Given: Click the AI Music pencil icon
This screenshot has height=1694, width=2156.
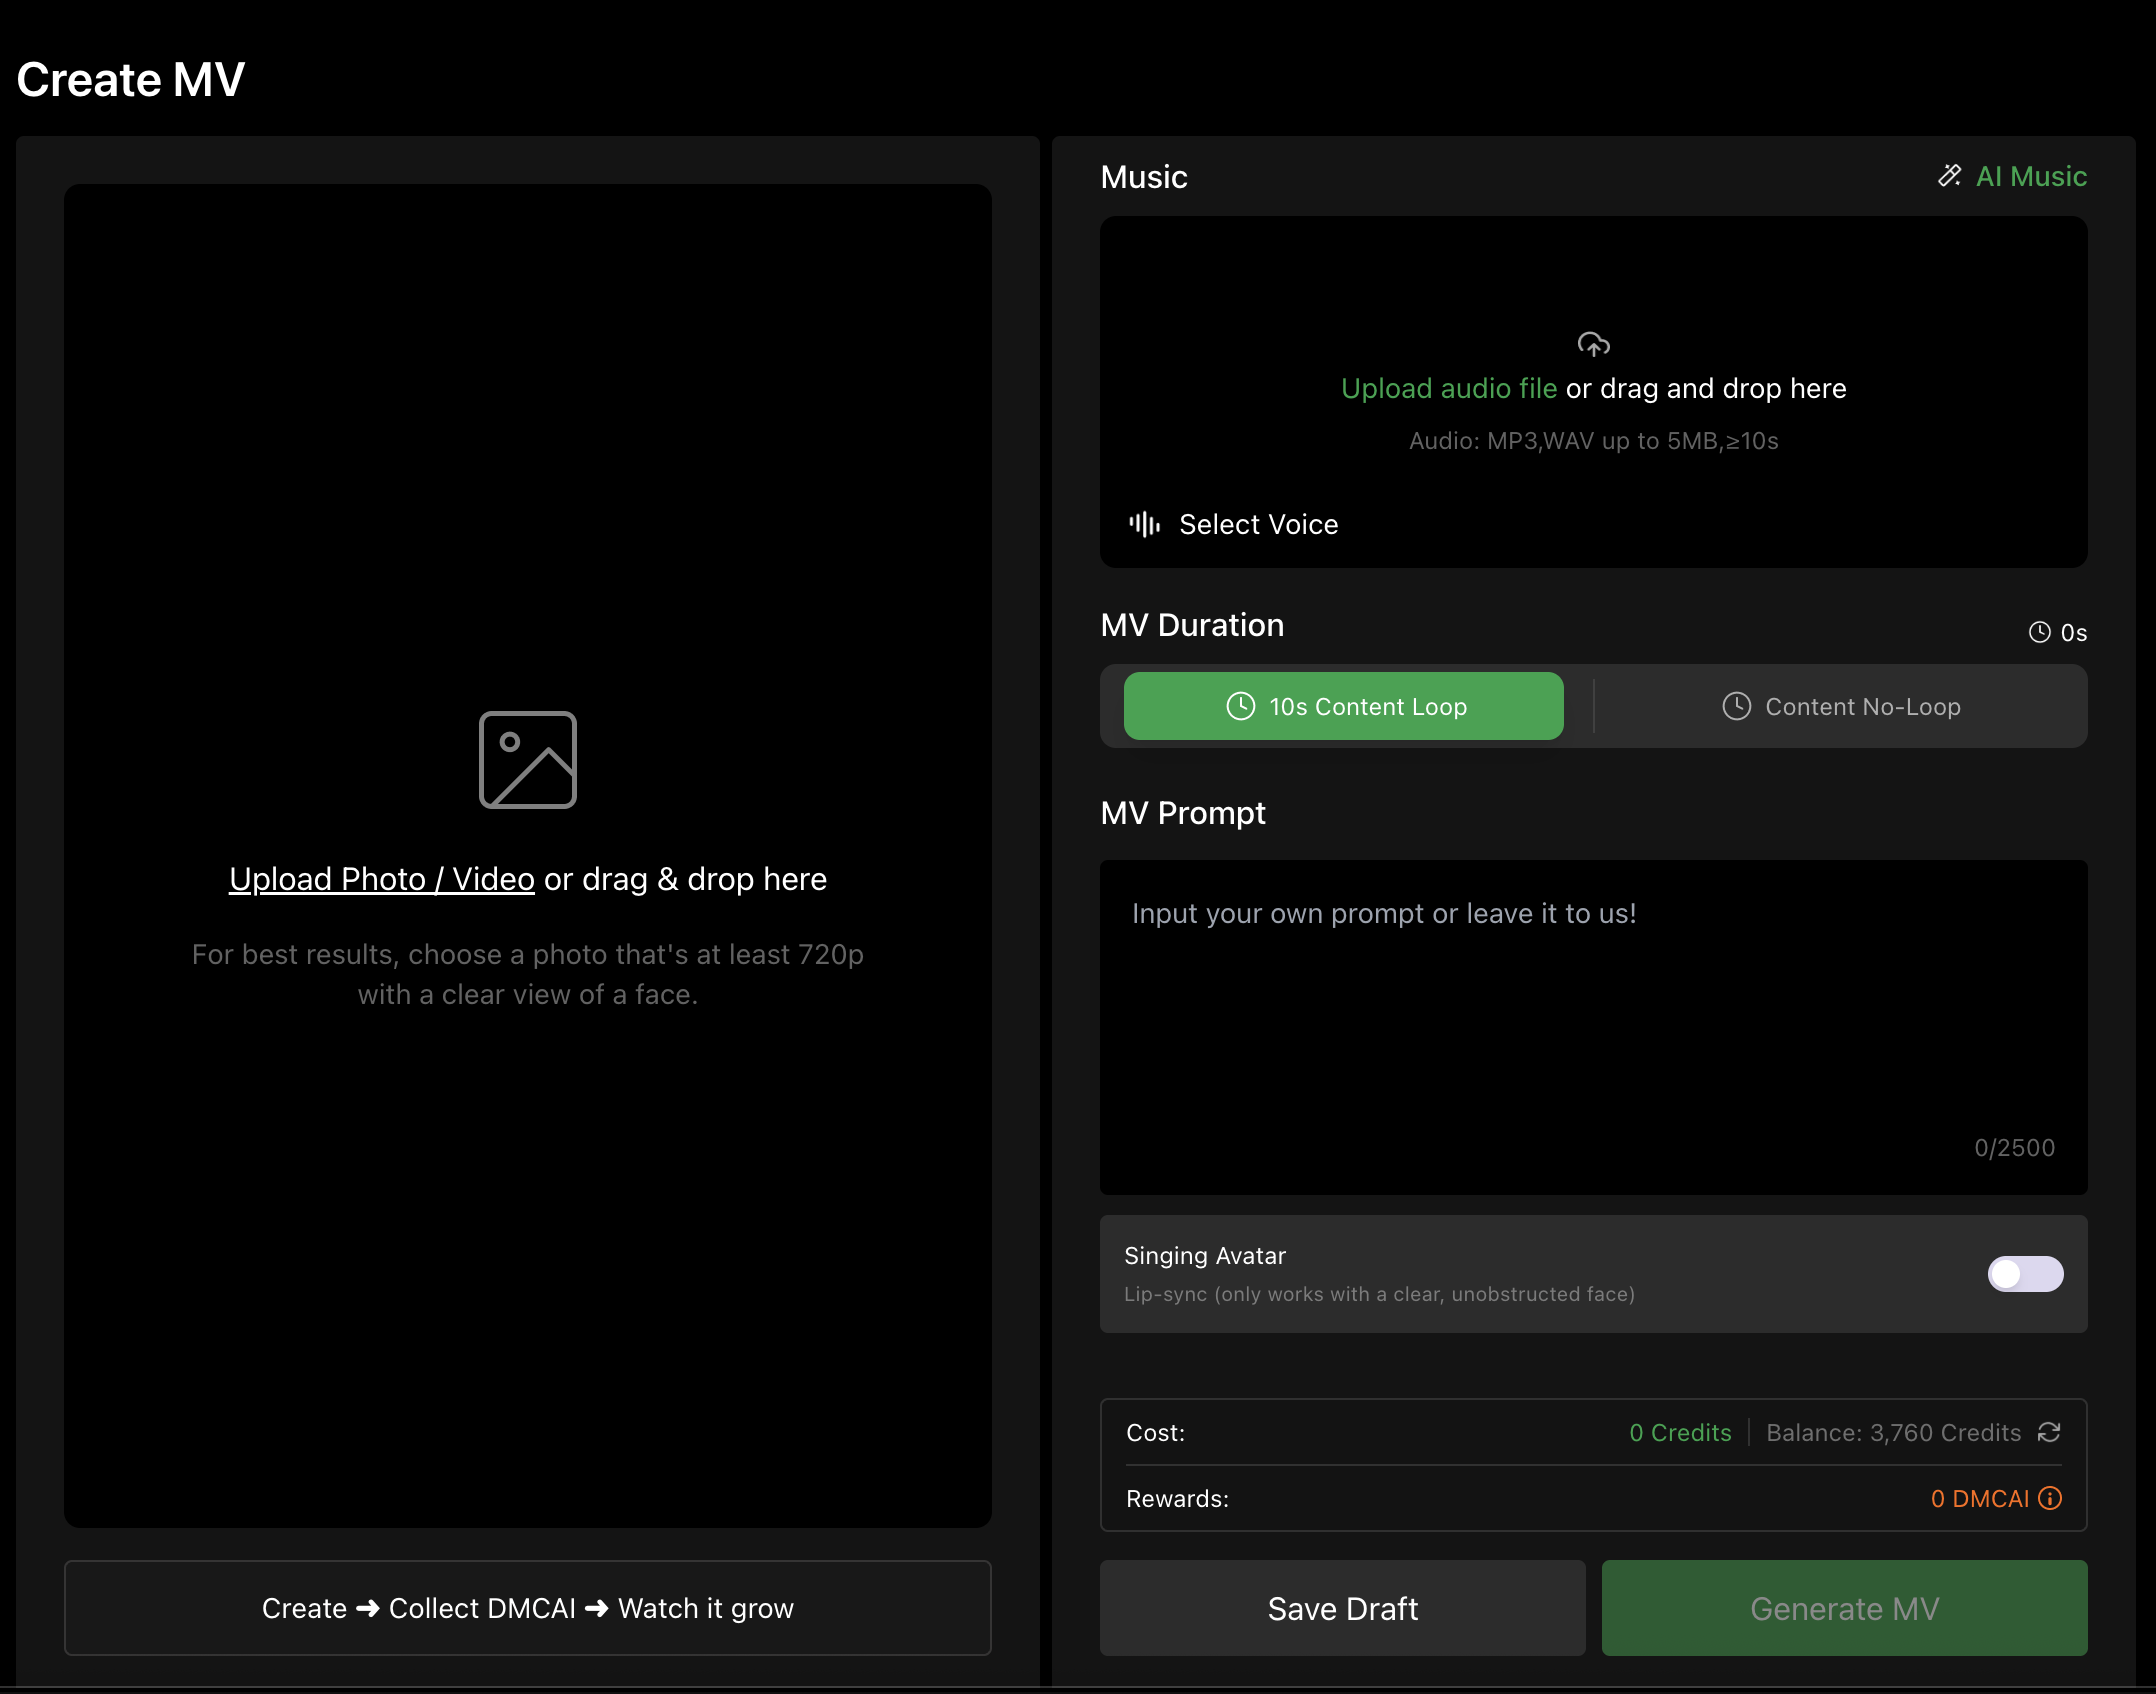Looking at the screenshot, I should point(1949,176).
